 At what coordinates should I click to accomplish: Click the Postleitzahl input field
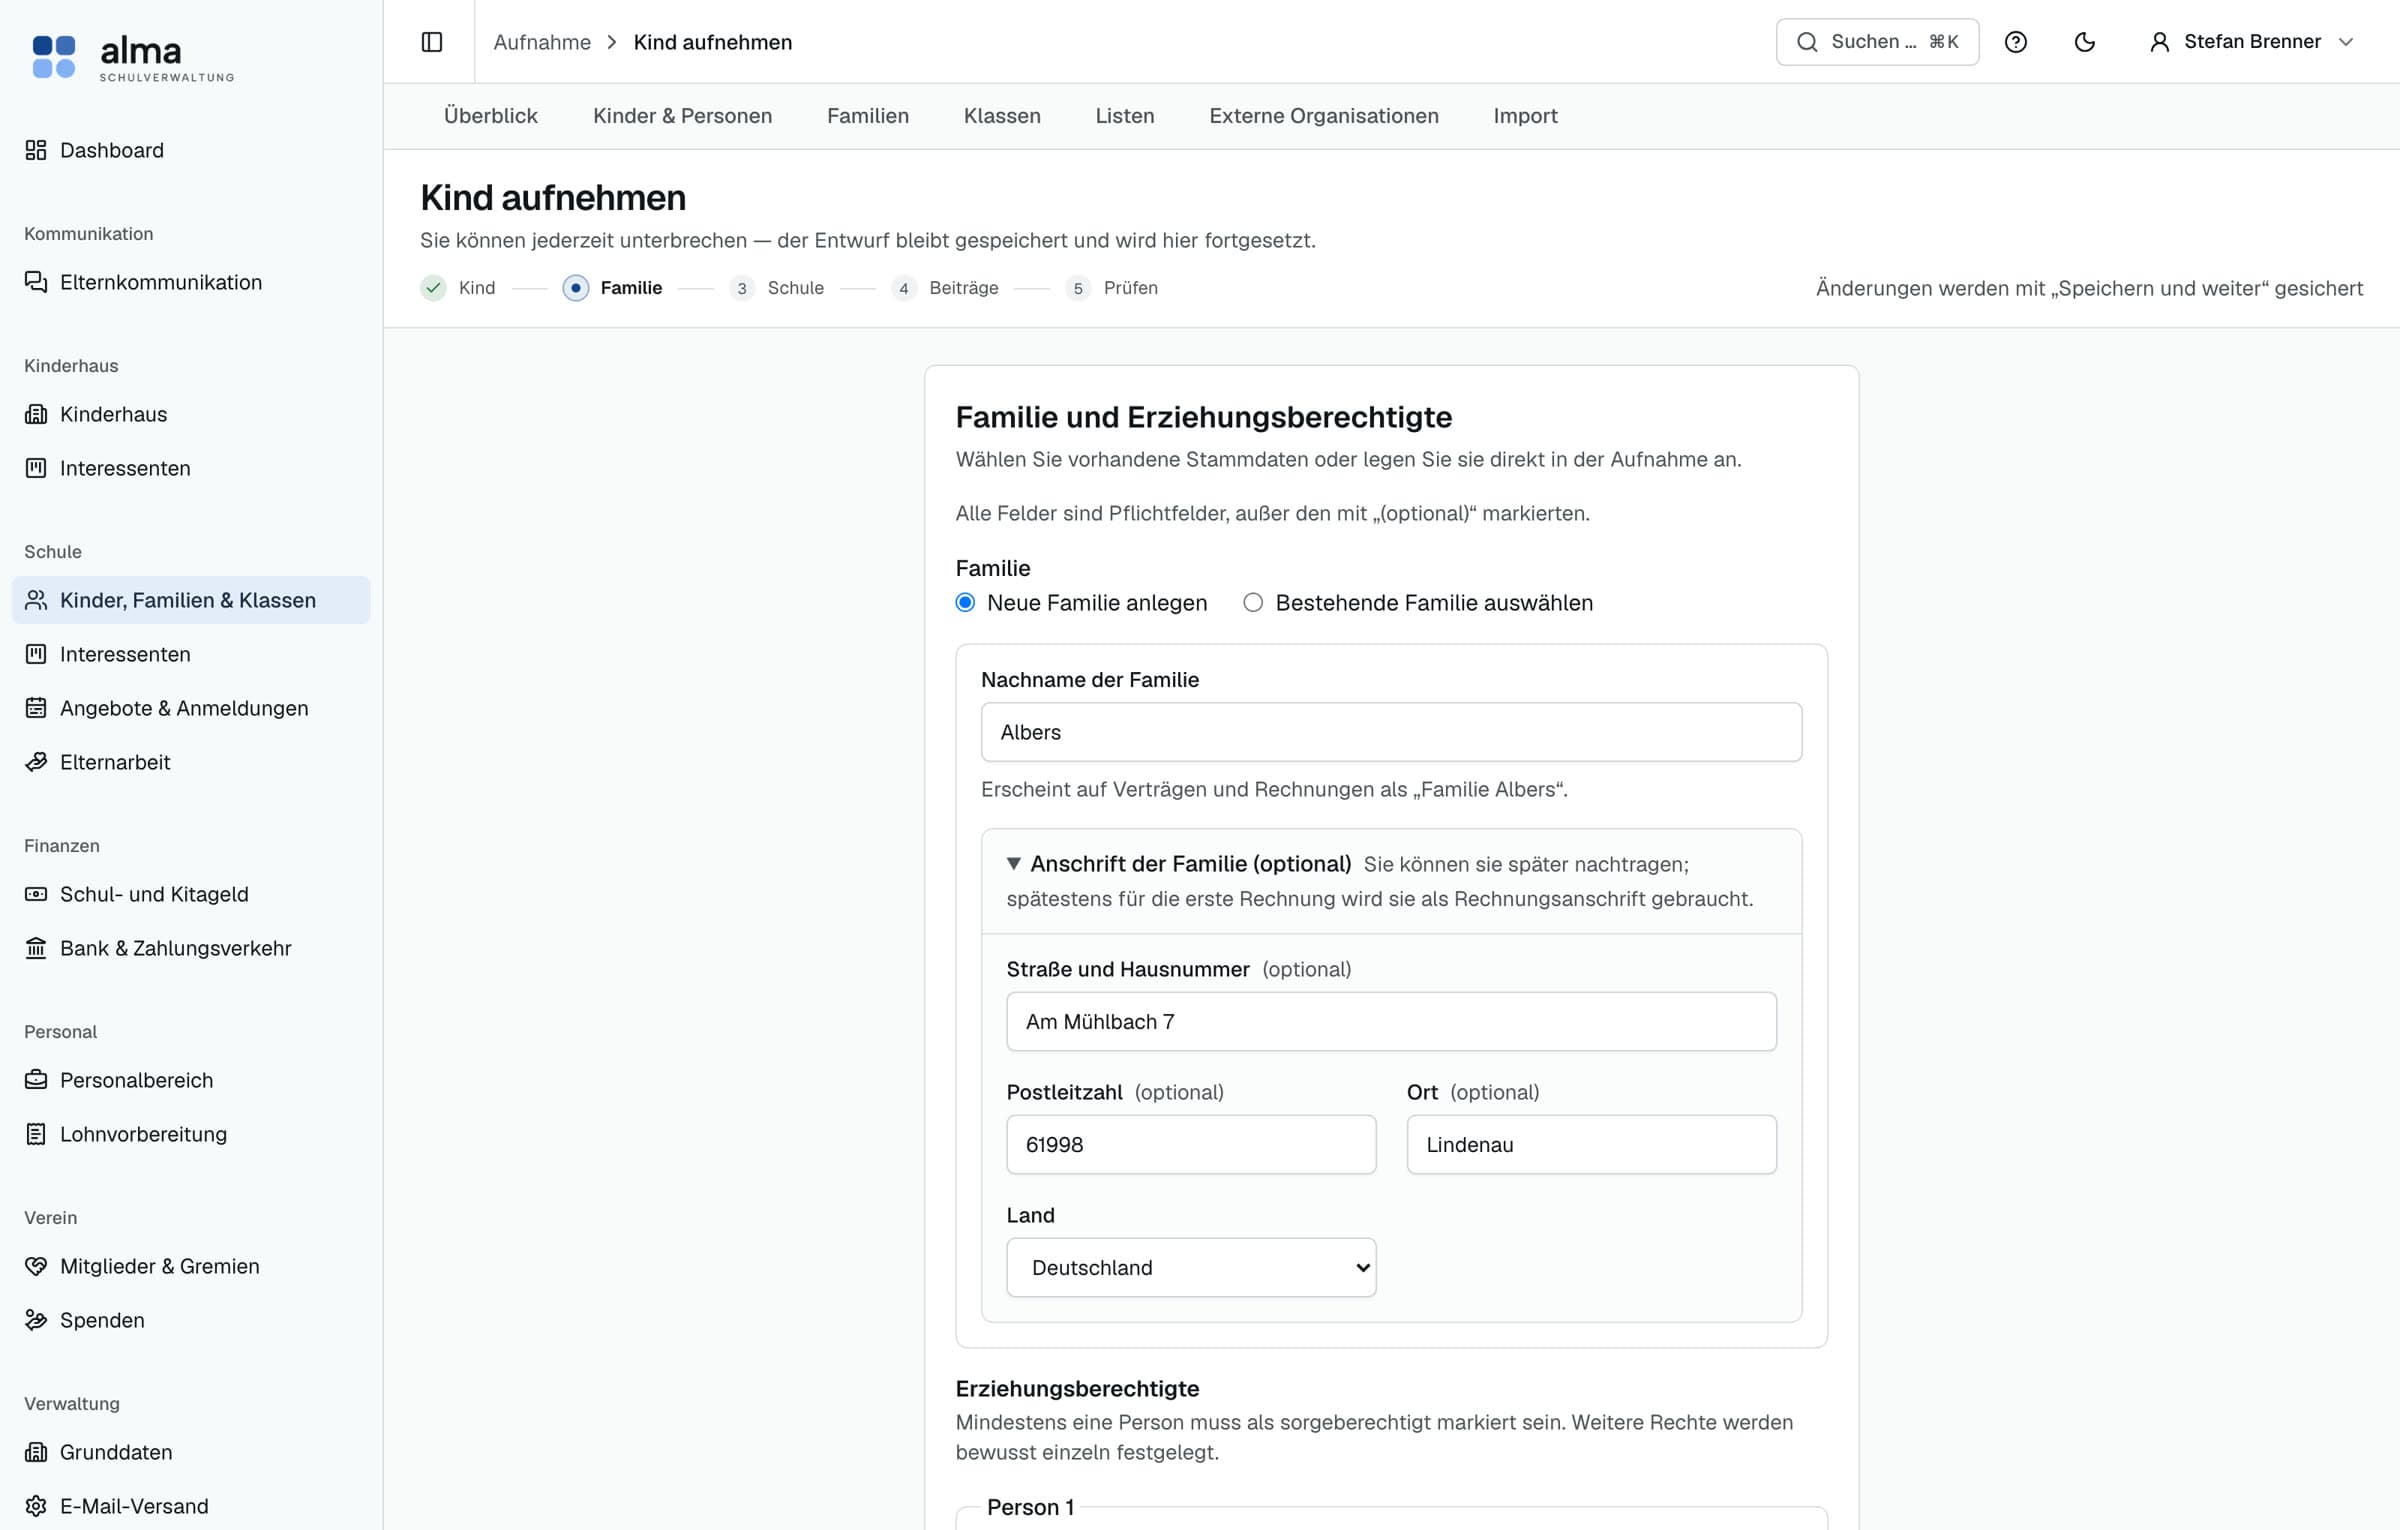[x=1191, y=1145]
